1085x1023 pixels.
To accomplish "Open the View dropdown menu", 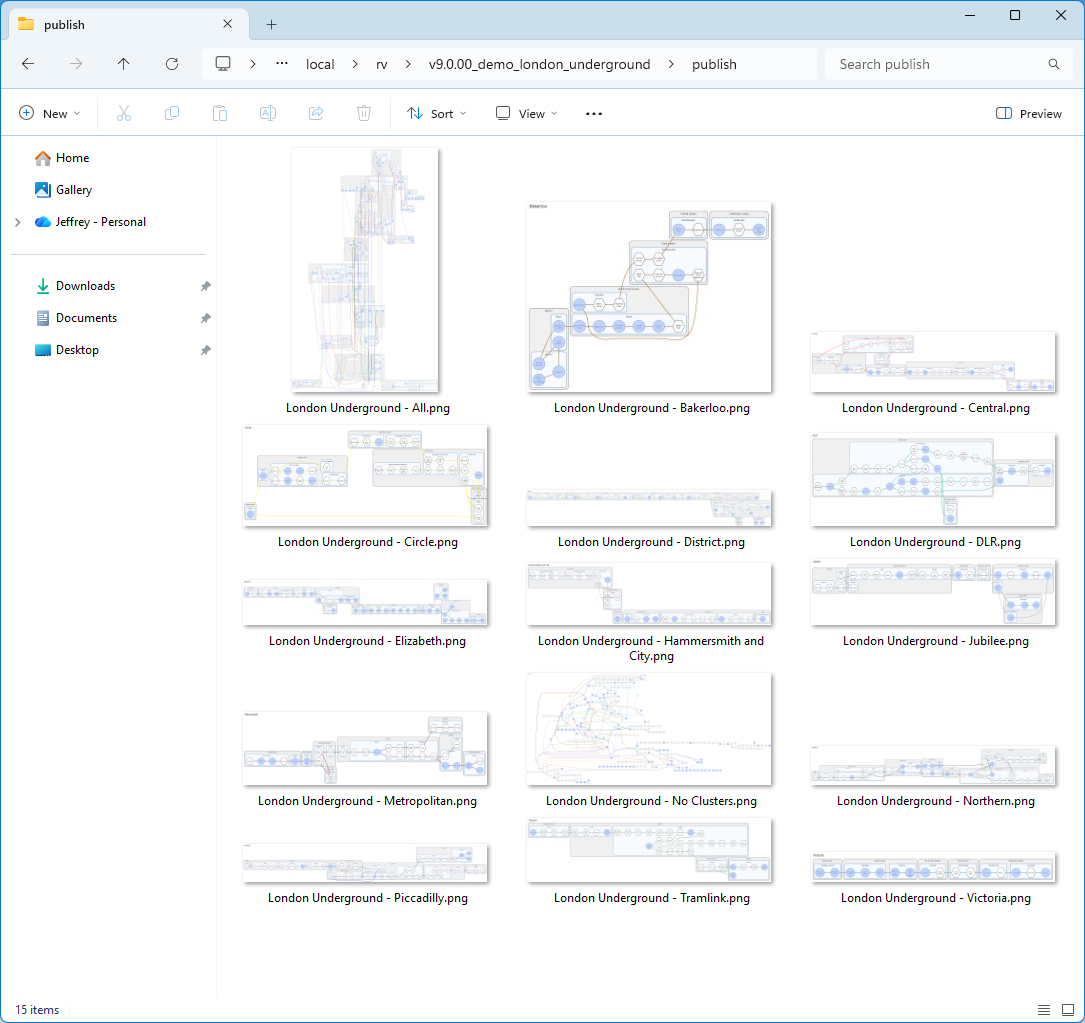I will click(x=527, y=114).
